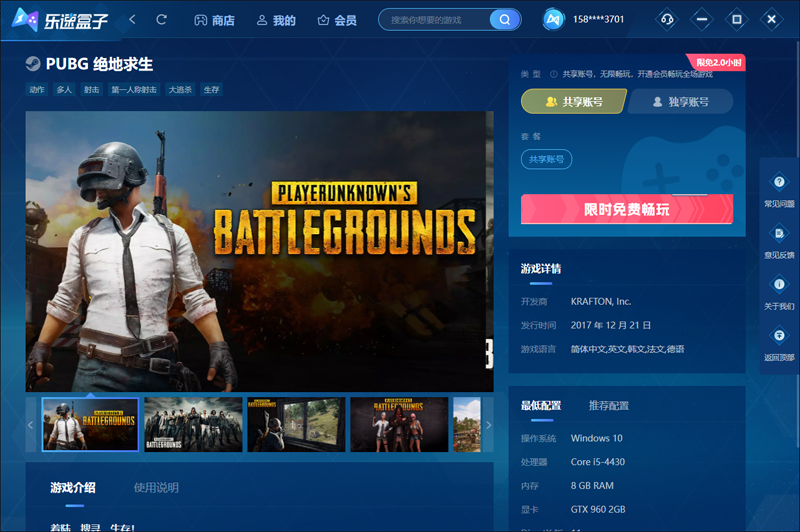This screenshot has width=800, height=532.
Task: Open the customer service headset icon
Action: click(667, 20)
